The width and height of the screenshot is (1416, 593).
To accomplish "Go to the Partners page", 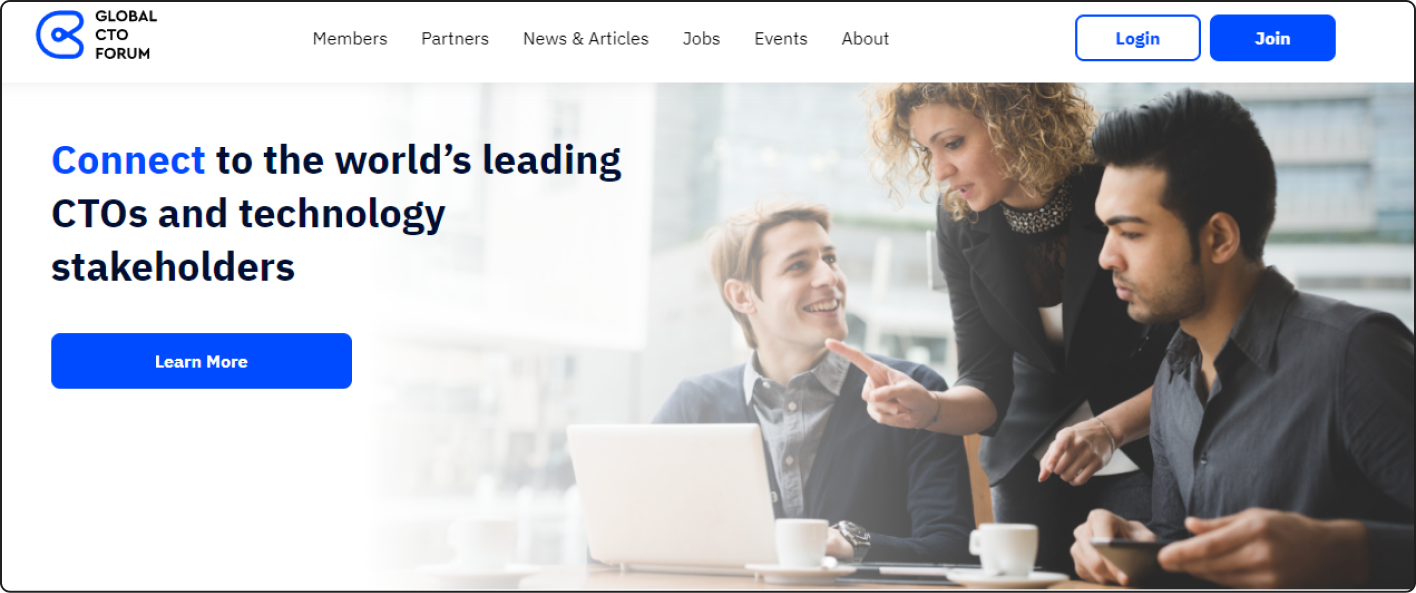I will click(455, 38).
